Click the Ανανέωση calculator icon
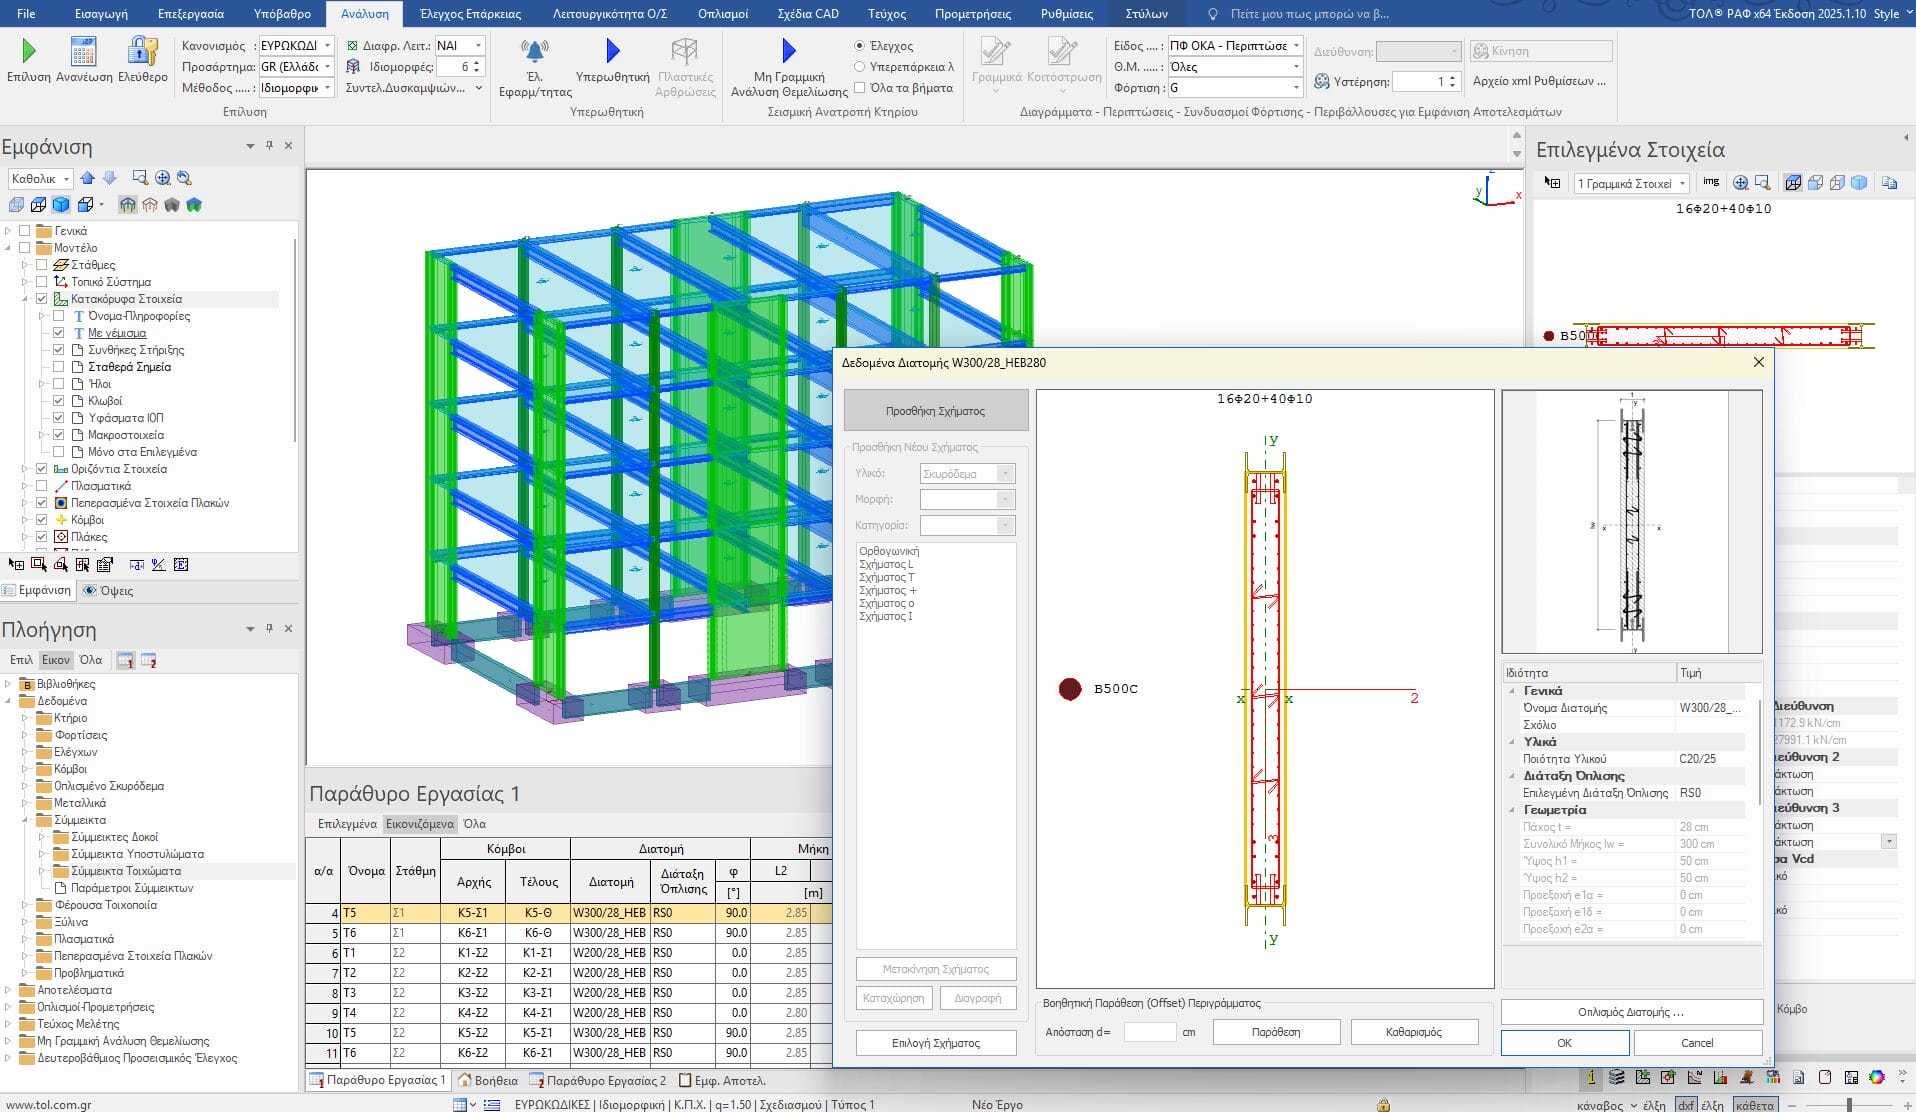Image resolution: width=1916 pixels, height=1112 pixels. coord(84,51)
